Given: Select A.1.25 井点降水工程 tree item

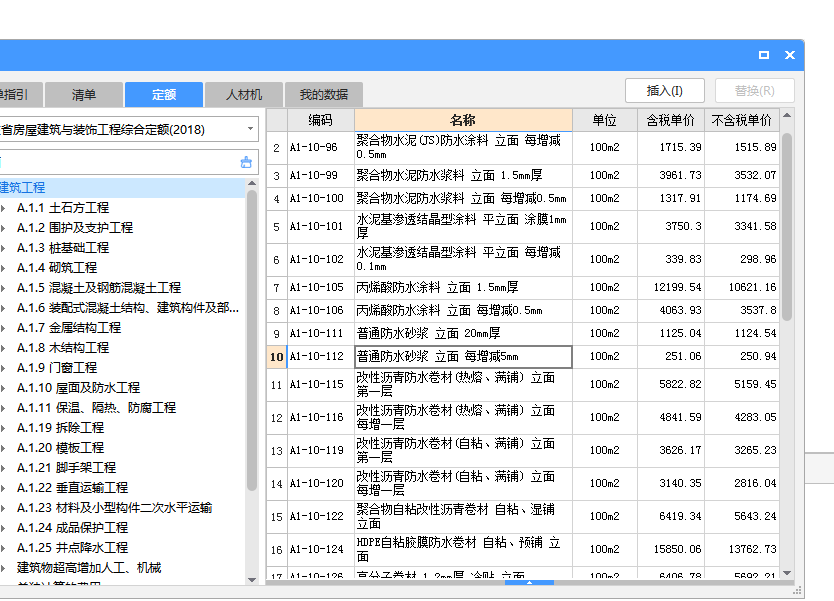Looking at the screenshot, I should point(72,548).
